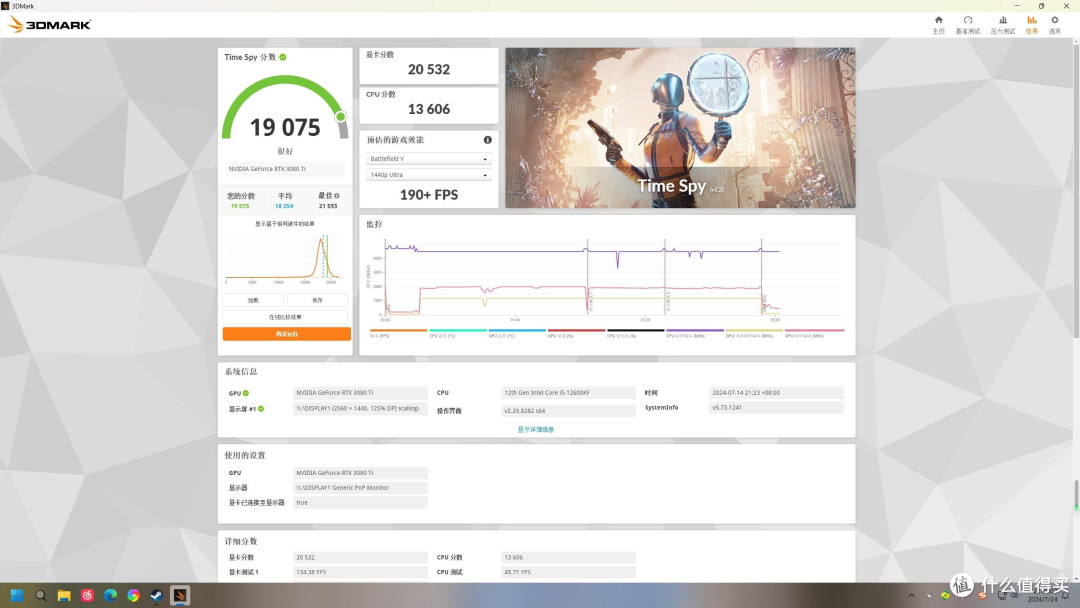
Task: Click the Generic PnP Monitor display field
Action: click(x=360, y=488)
